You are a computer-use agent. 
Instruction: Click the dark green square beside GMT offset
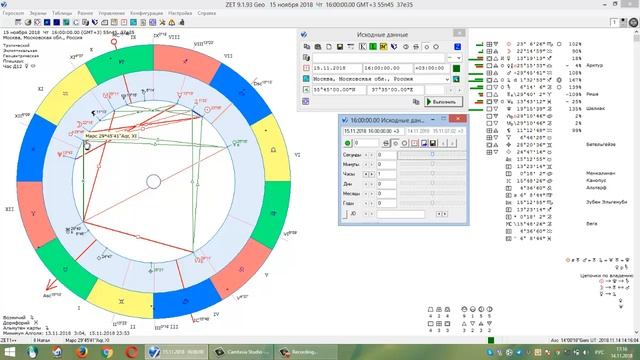456,68
